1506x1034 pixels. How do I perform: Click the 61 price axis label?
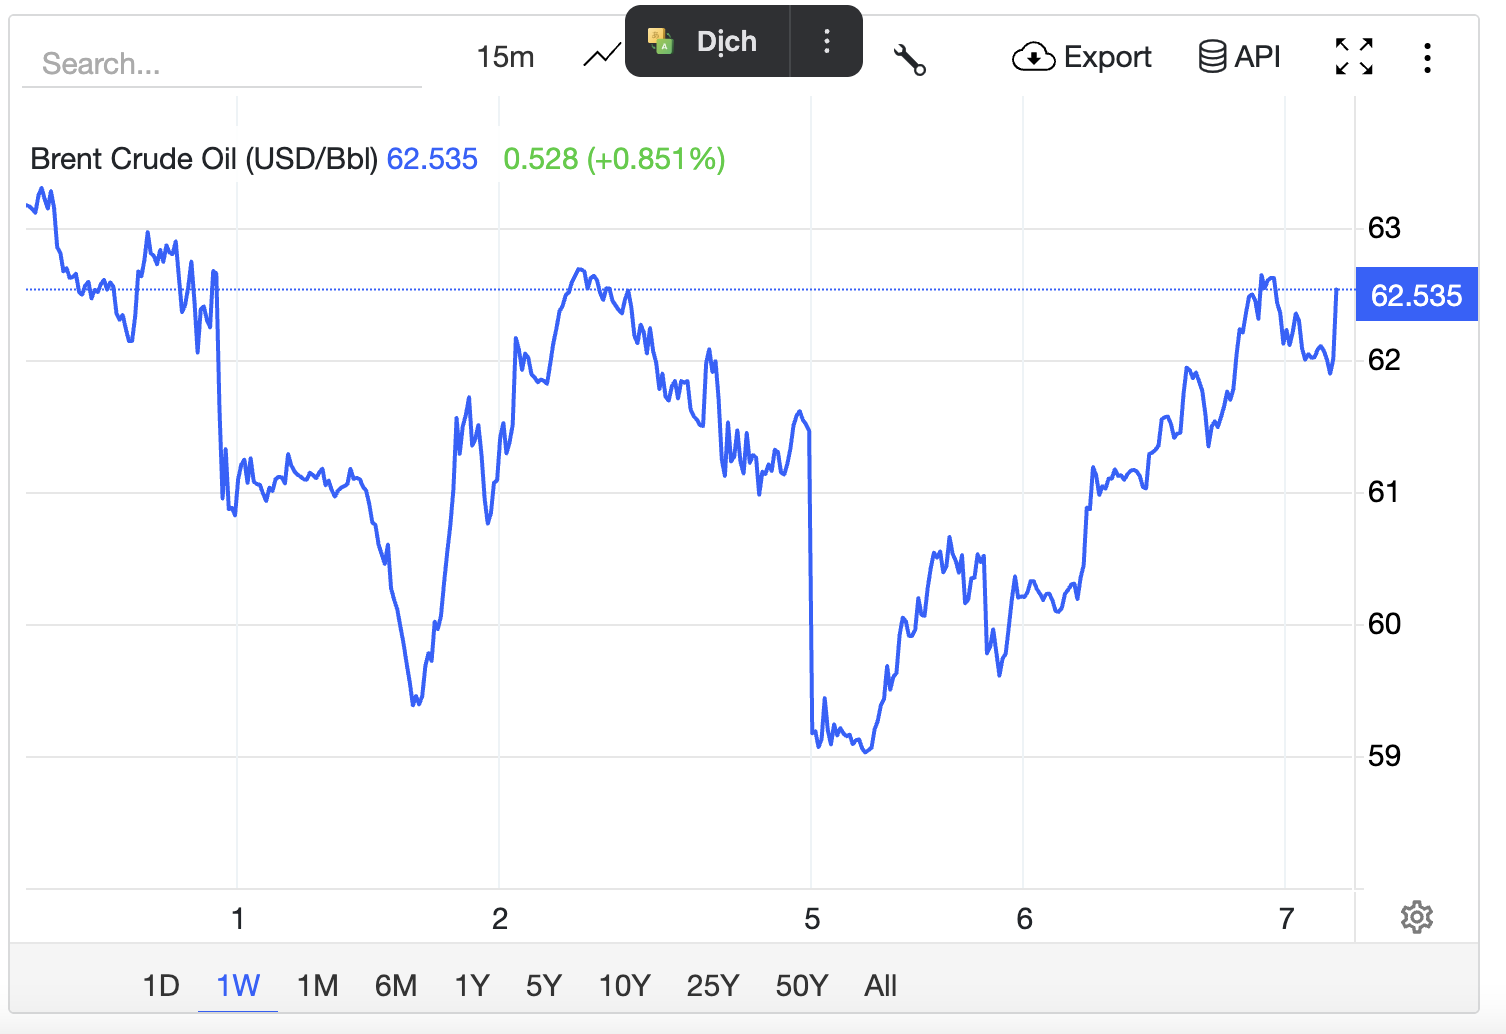click(1384, 492)
